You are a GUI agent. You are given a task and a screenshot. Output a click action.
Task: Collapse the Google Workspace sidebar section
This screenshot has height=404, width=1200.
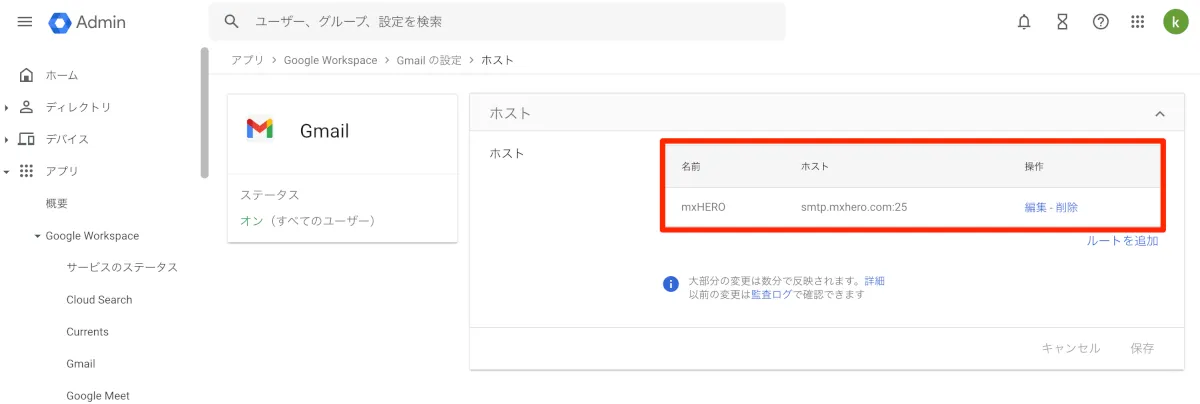coord(38,236)
